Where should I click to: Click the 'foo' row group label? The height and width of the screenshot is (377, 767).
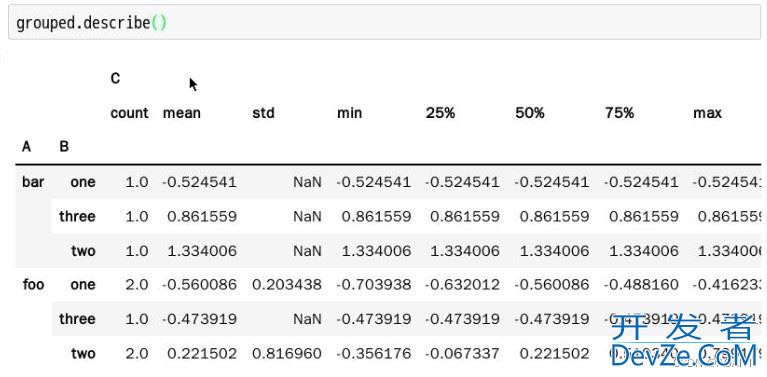coord(33,284)
